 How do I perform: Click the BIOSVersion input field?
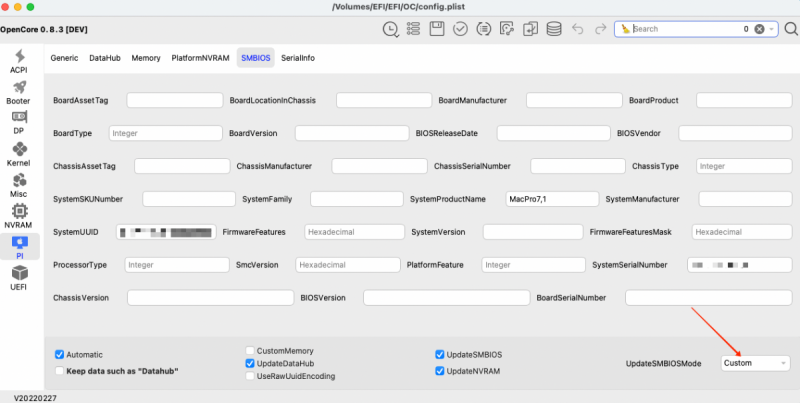click(x=446, y=298)
